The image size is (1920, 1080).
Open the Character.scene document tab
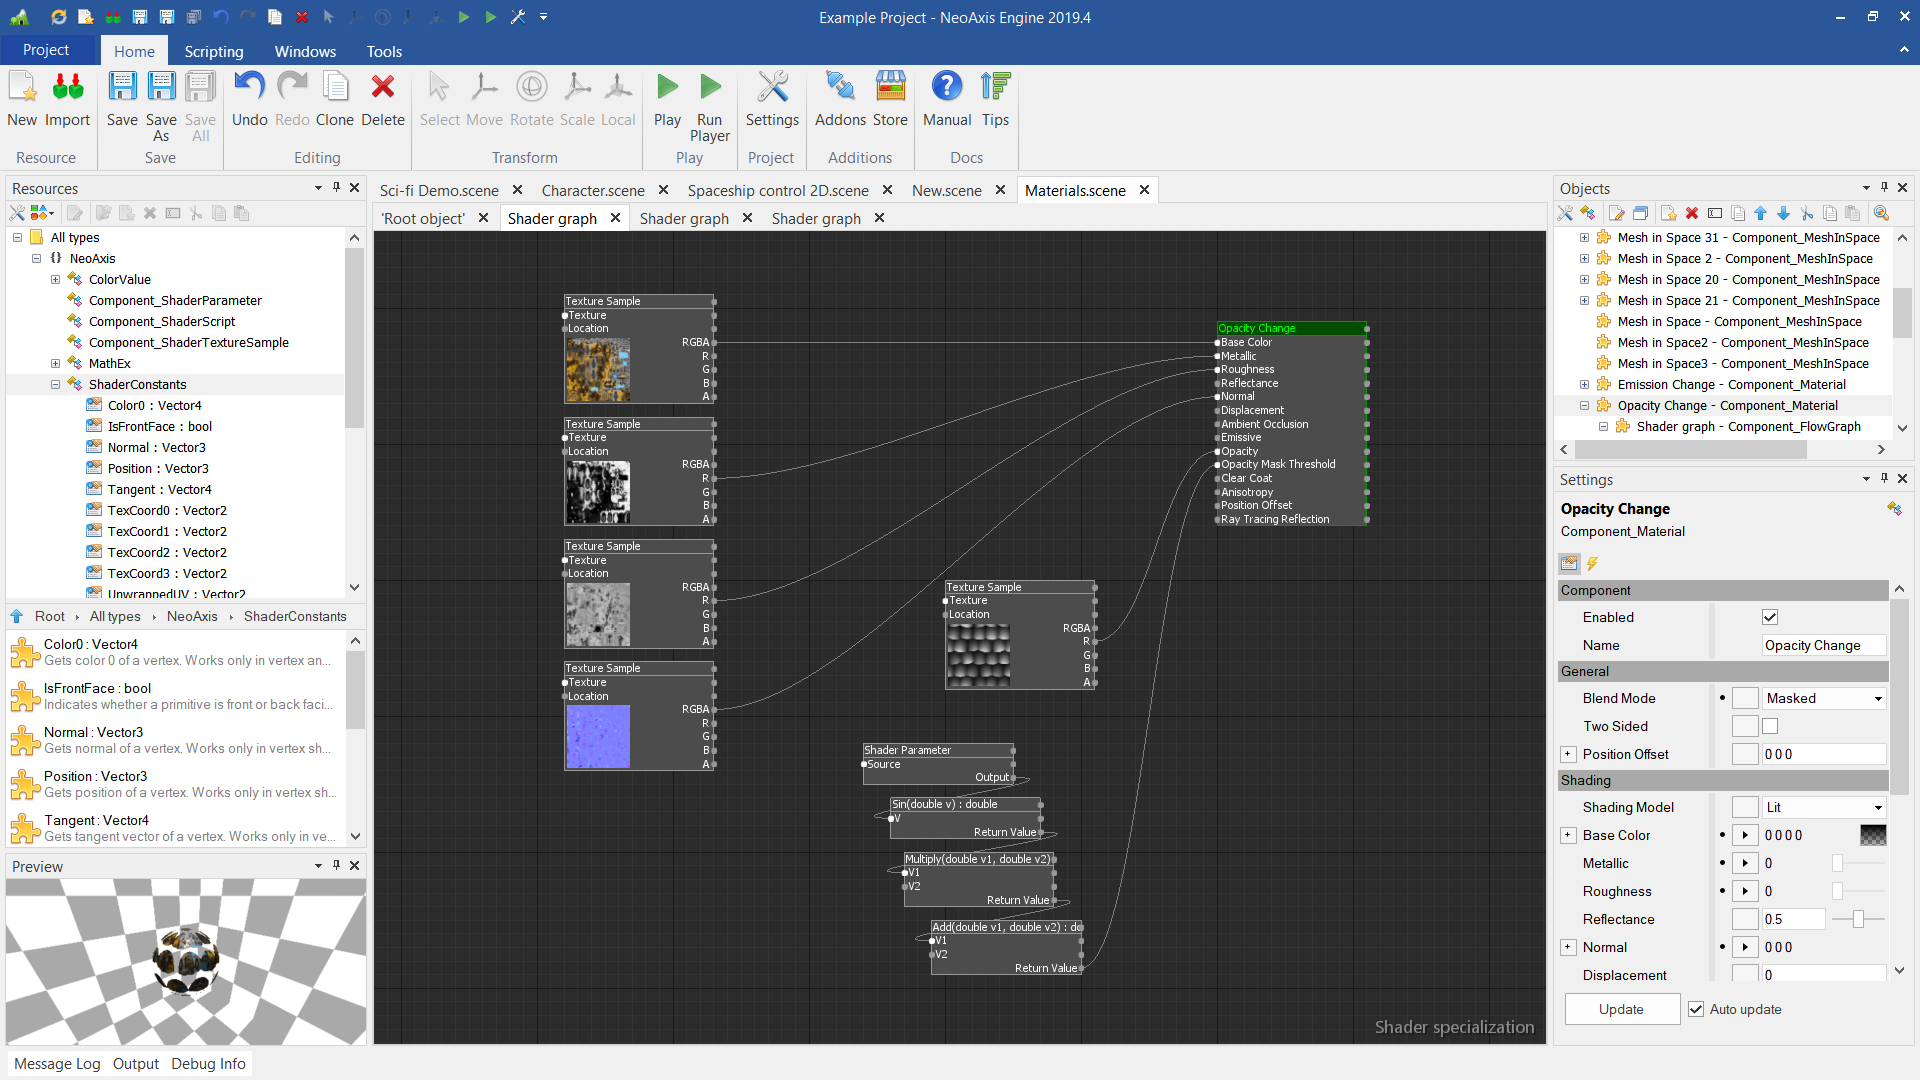pyautogui.click(x=593, y=190)
